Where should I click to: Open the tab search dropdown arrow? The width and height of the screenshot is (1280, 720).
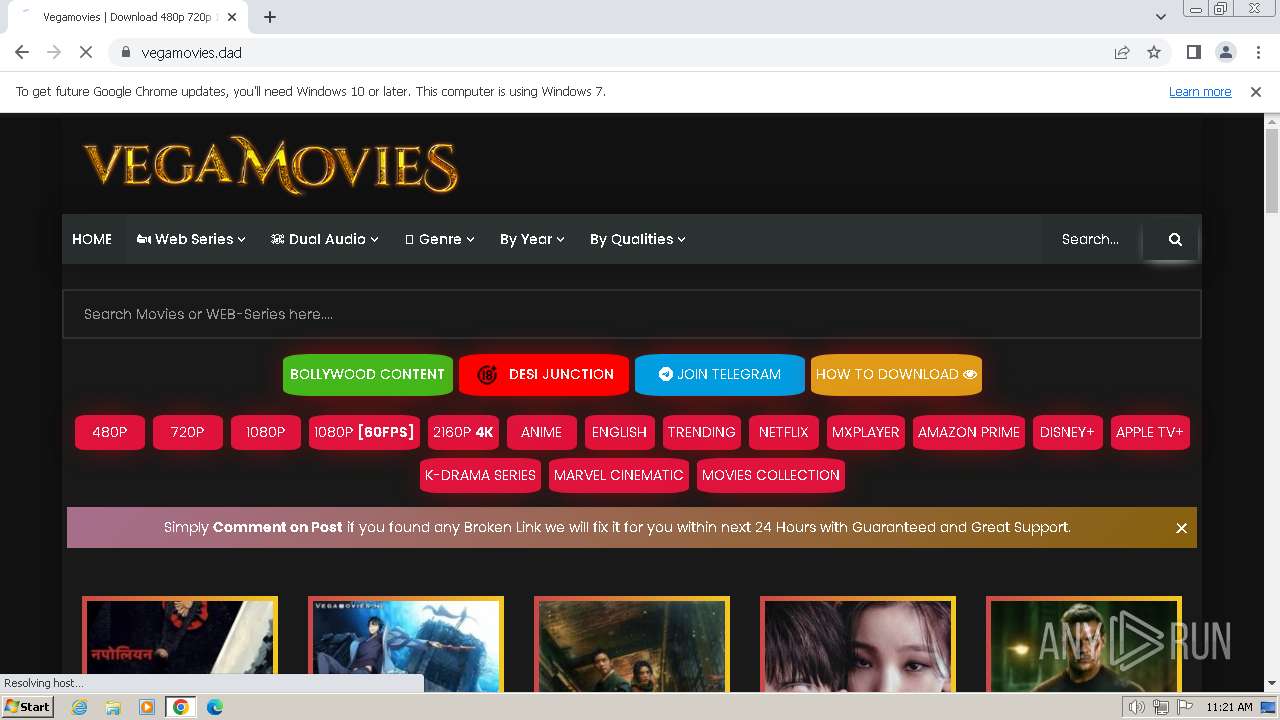coord(1161,17)
